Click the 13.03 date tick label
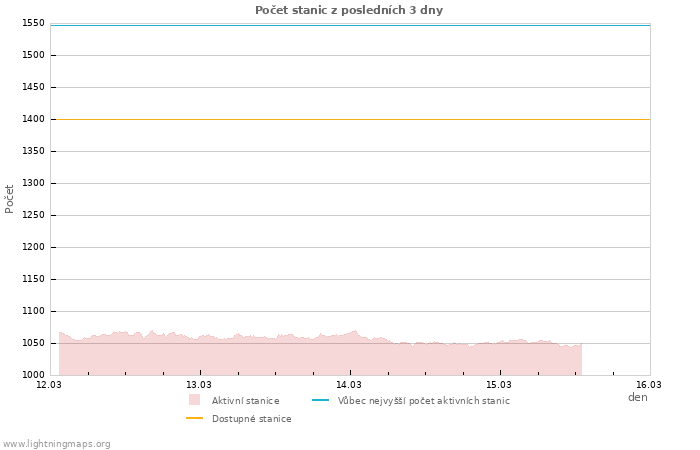The height and width of the screenshot is (450, 700). pyautogui.click(x=199, y=385)
